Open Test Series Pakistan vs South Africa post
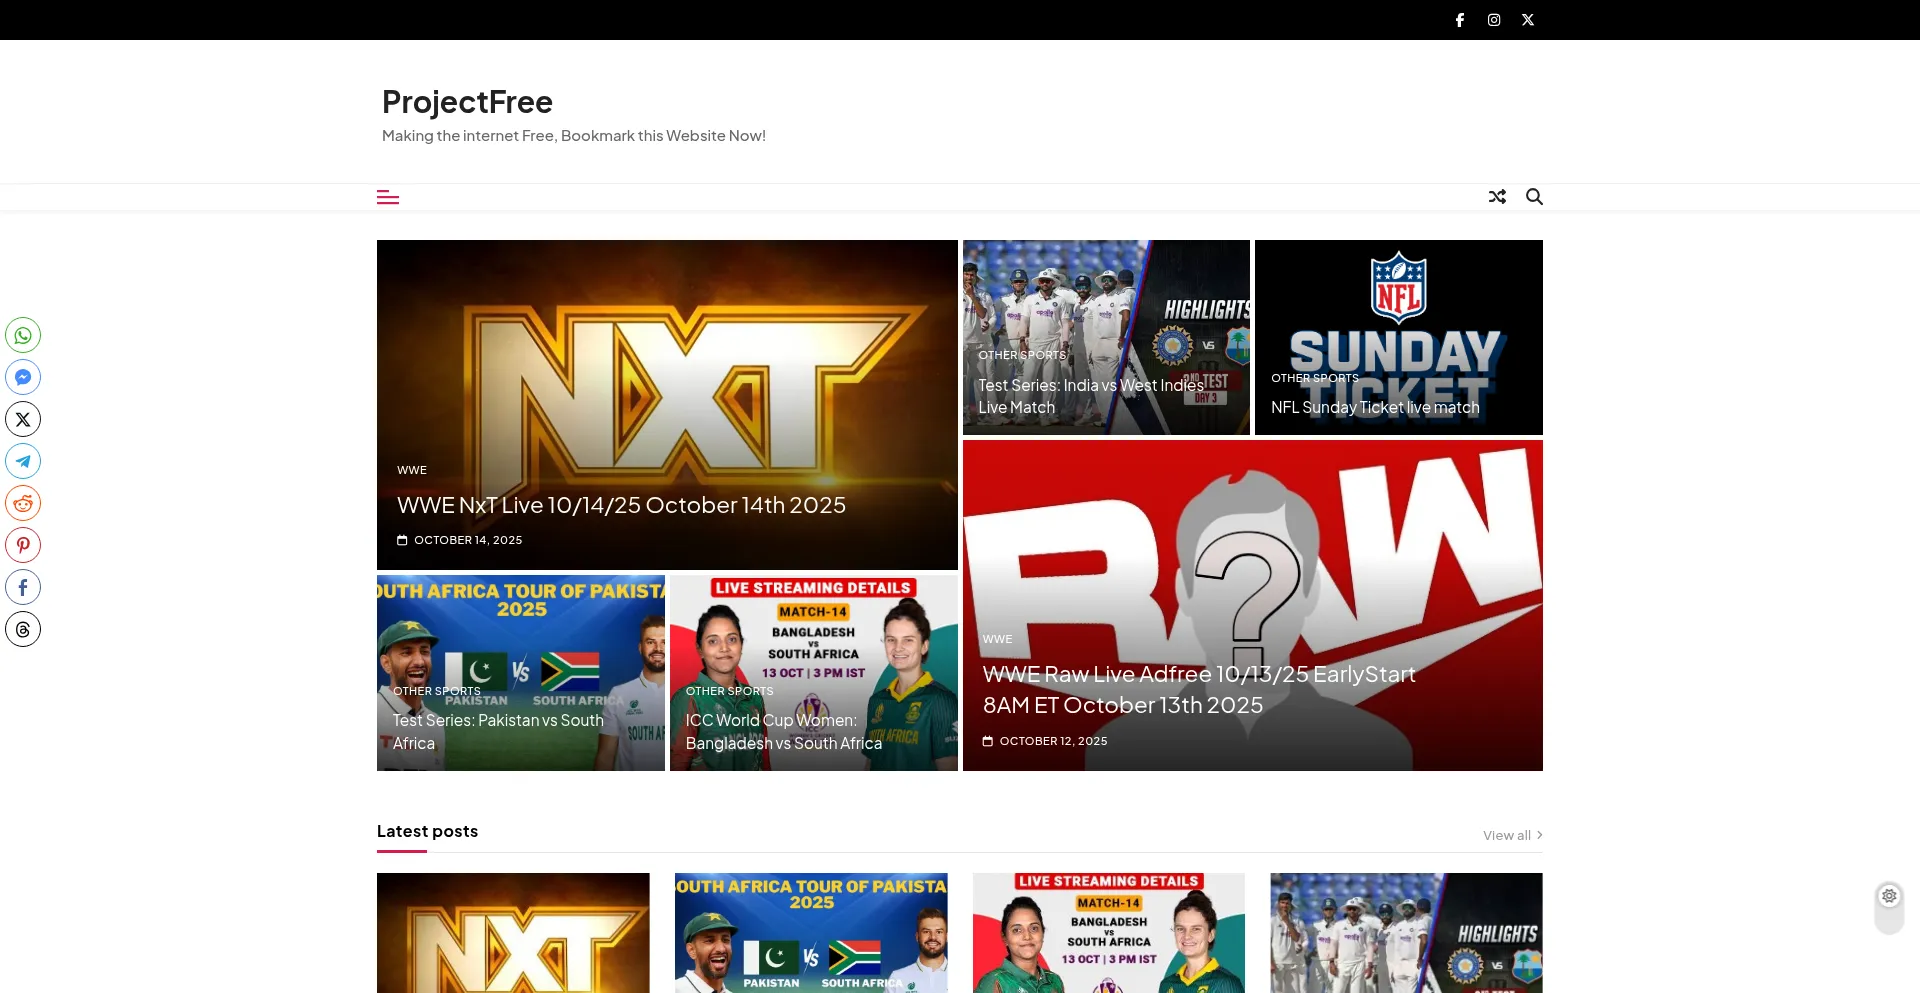 498,732
